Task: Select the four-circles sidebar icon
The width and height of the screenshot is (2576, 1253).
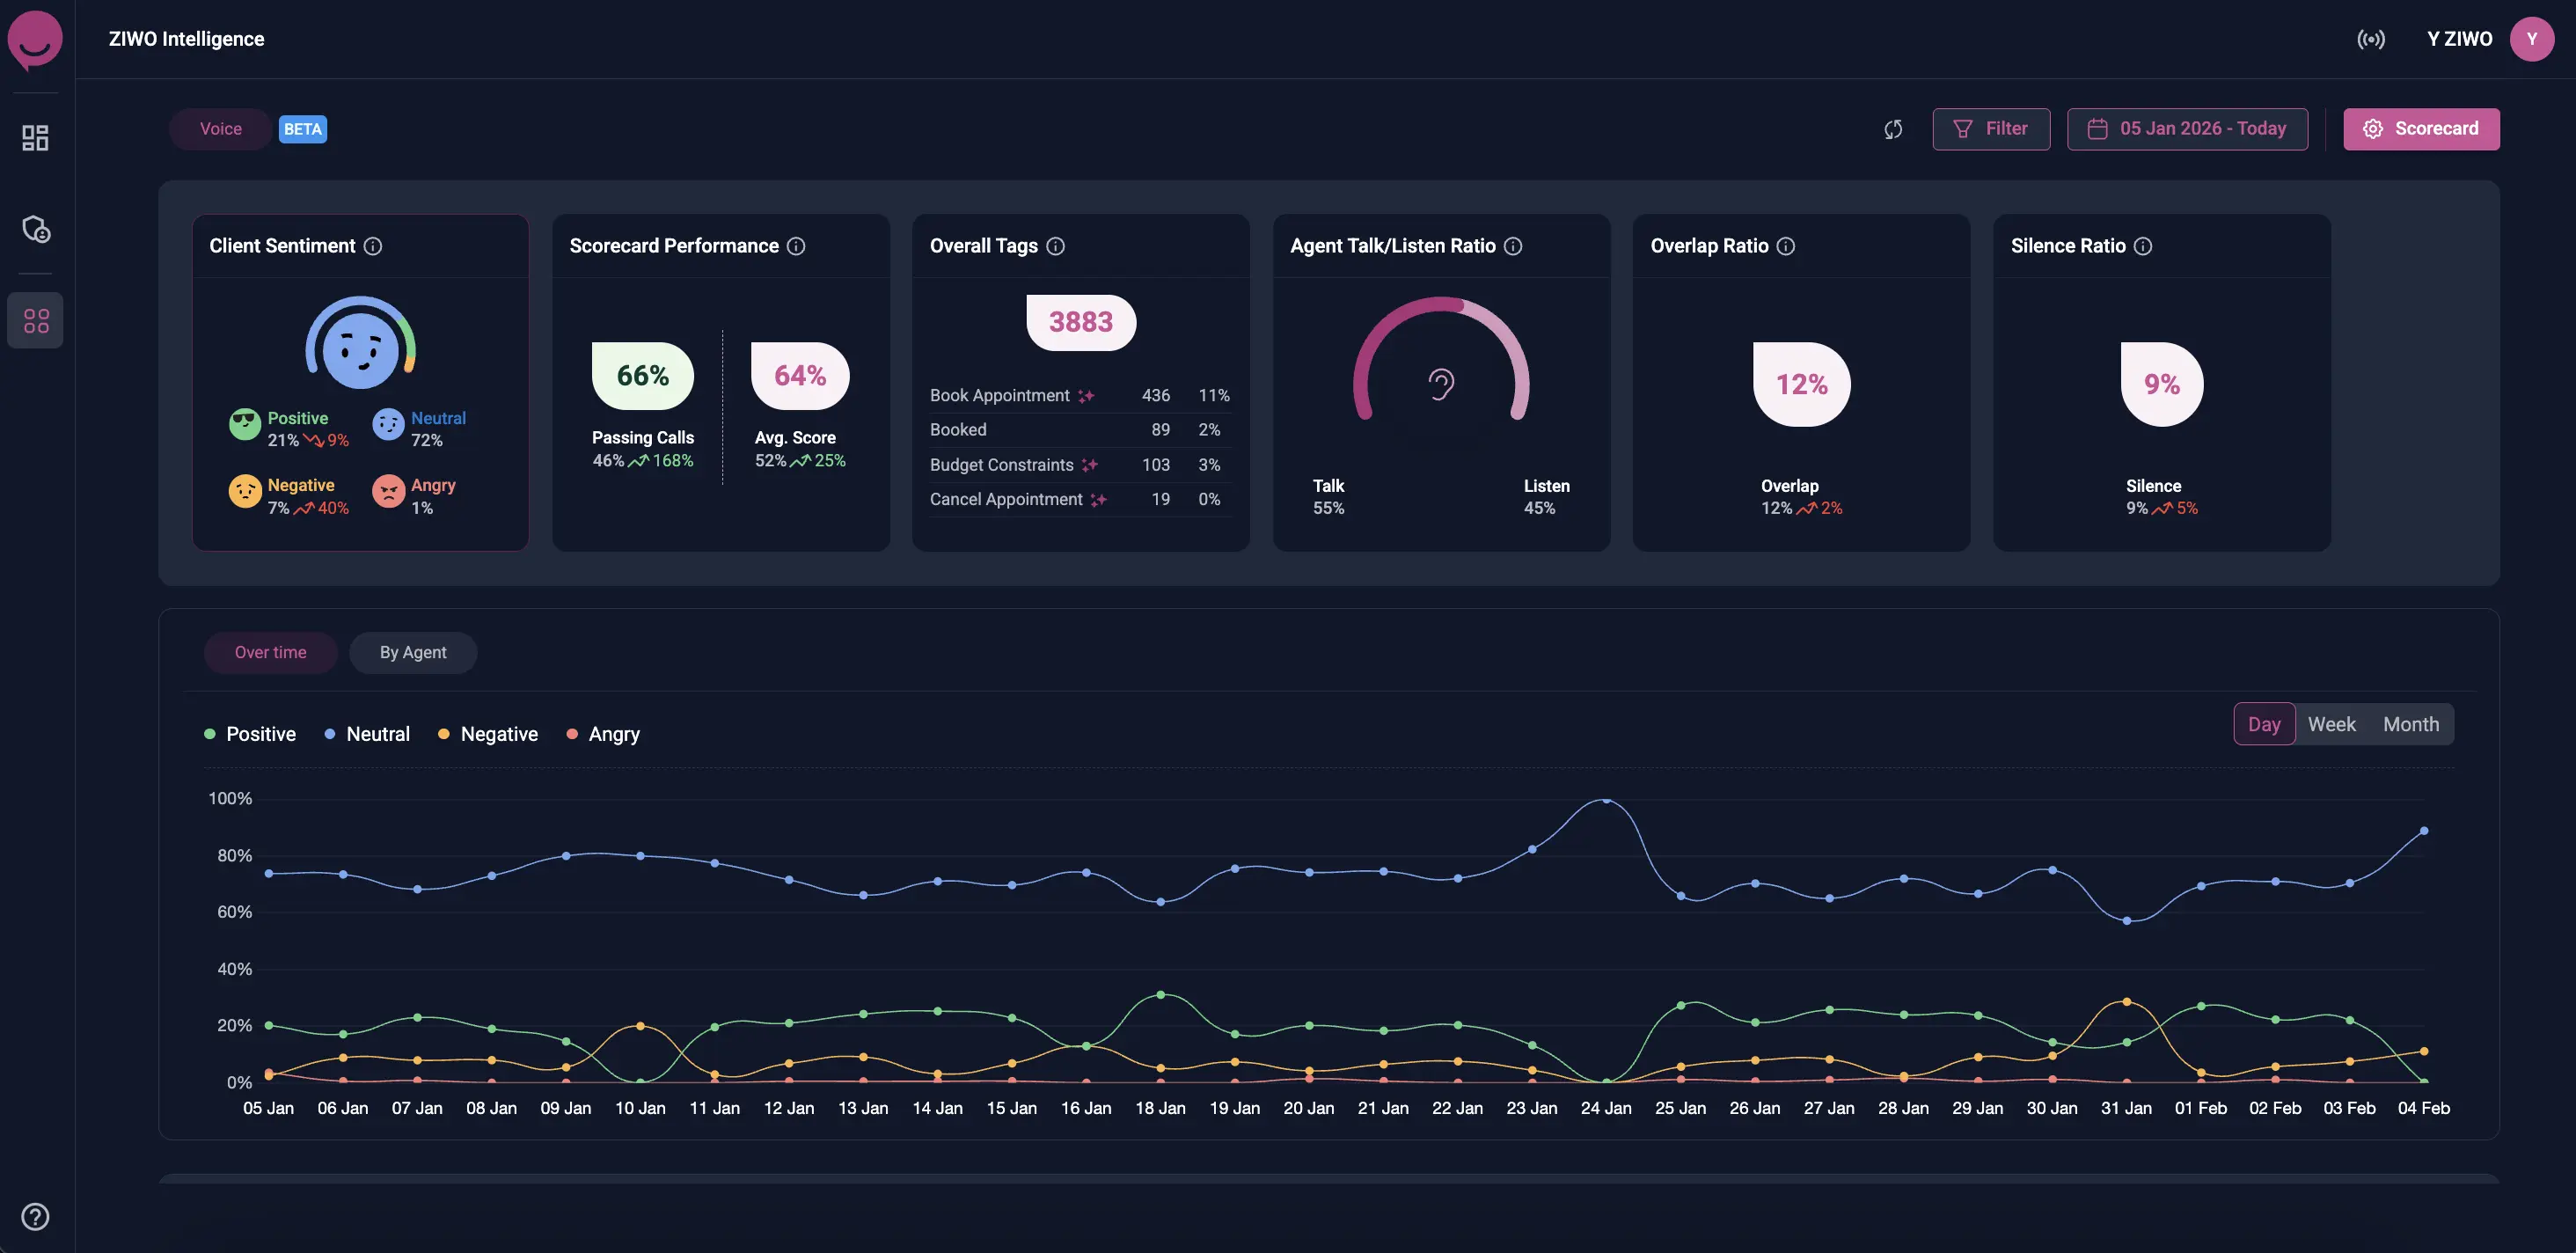Action: tap(36, 320)
